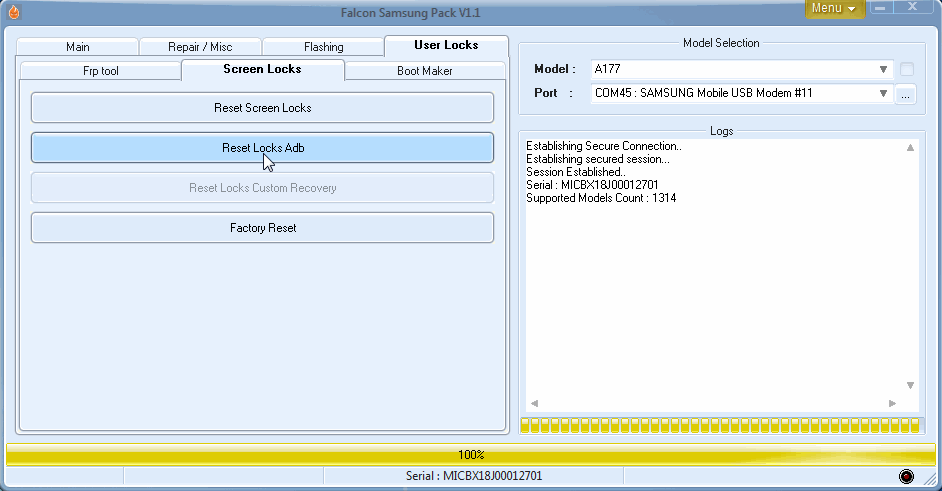Switch to the Main tab
The width and height of the screenshot is (942, 491).
(x=77, y=47)
